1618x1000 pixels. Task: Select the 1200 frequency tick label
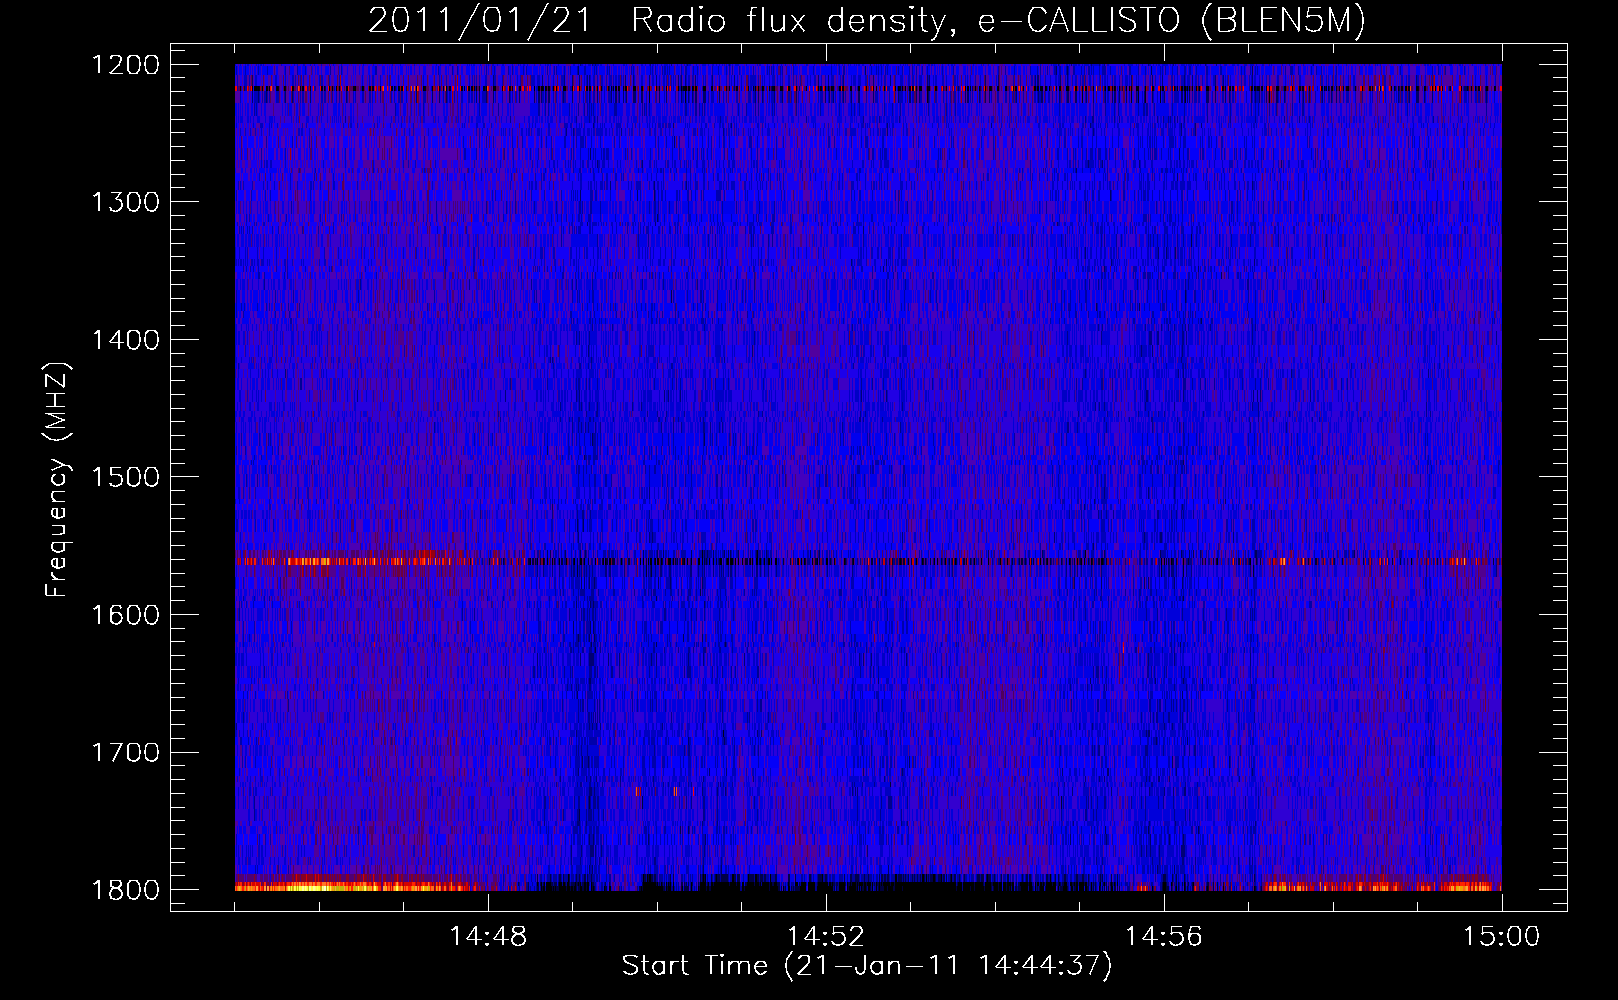tap(126, 65)
